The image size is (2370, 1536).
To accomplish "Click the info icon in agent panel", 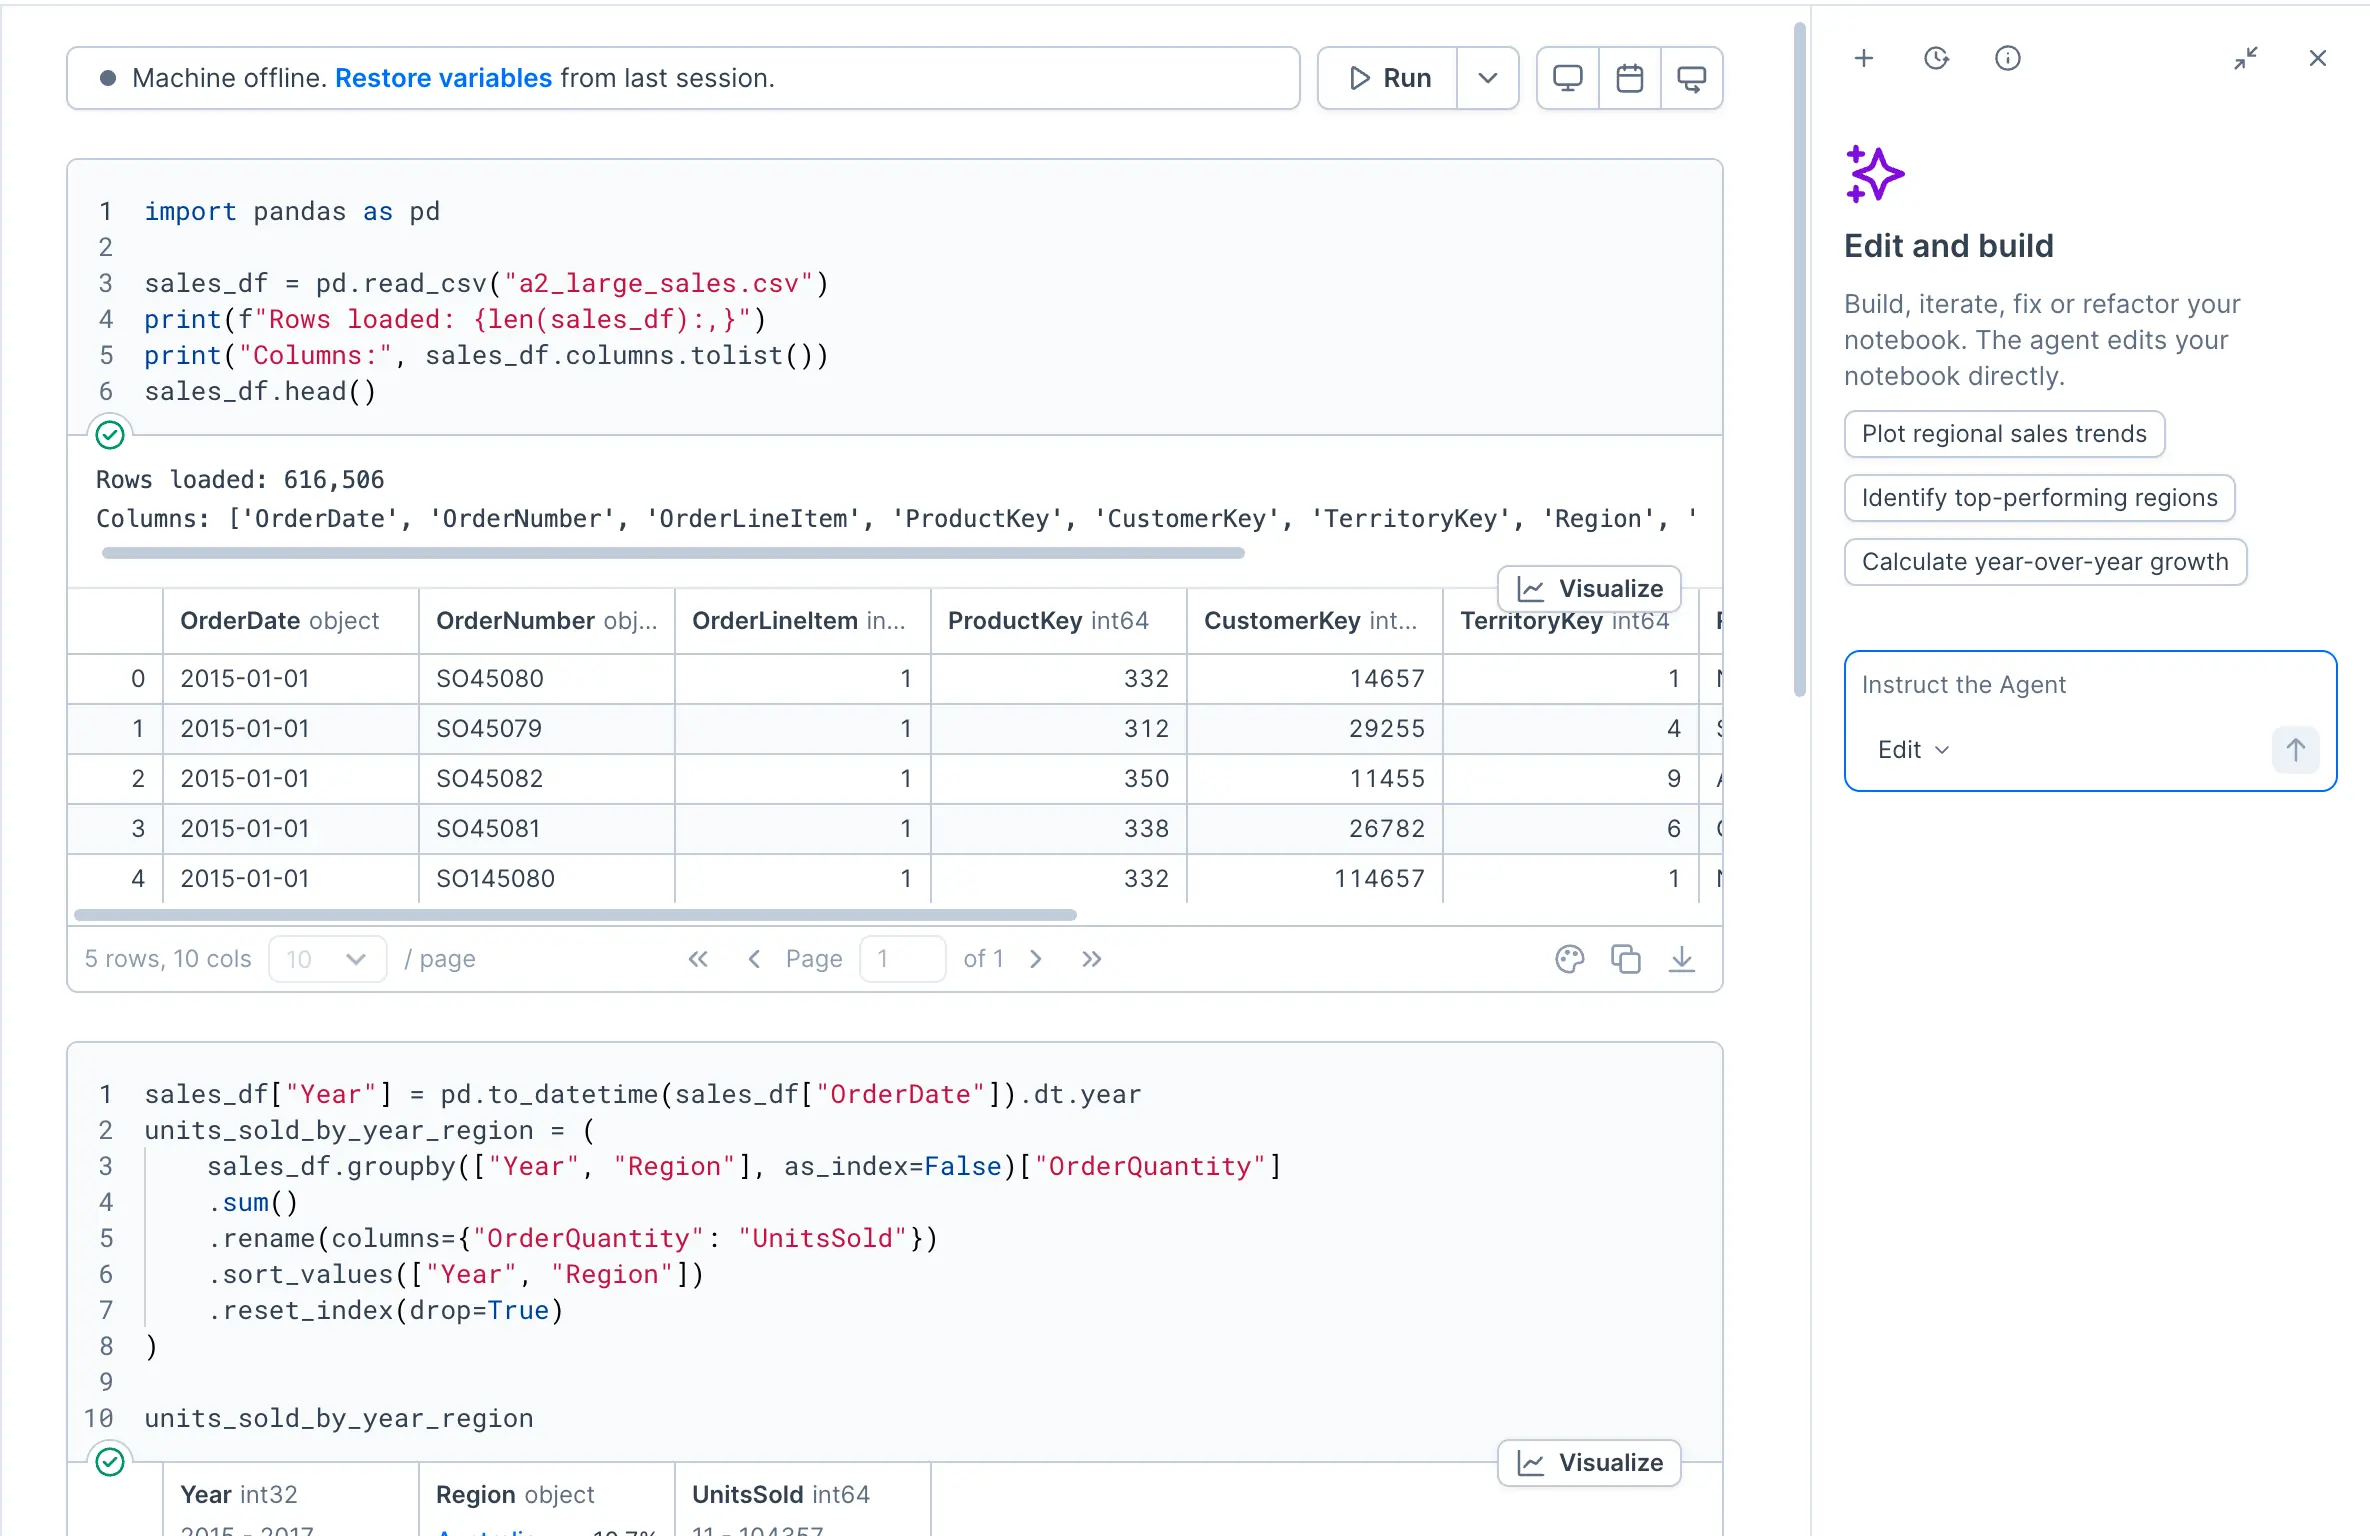I will click(2008, 58).
